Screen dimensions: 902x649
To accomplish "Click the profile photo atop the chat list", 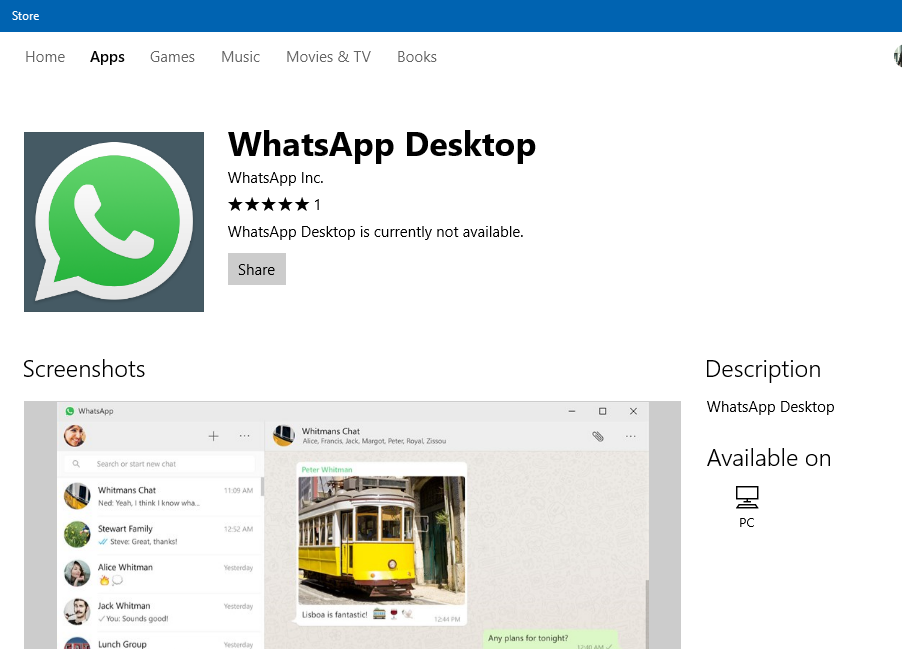I will coord(75,436).
